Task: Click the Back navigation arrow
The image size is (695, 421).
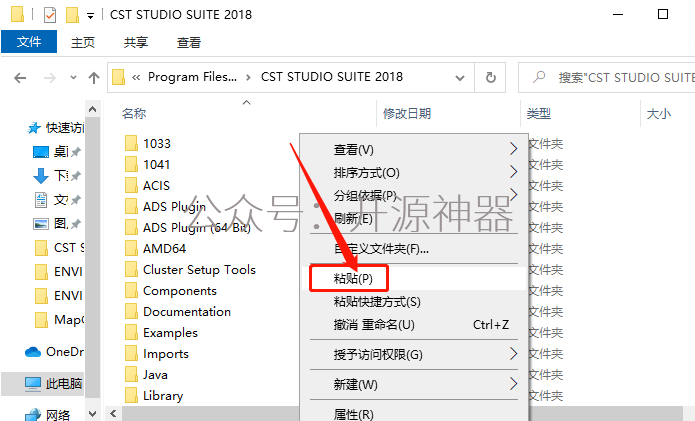Action: coord(20,78)
